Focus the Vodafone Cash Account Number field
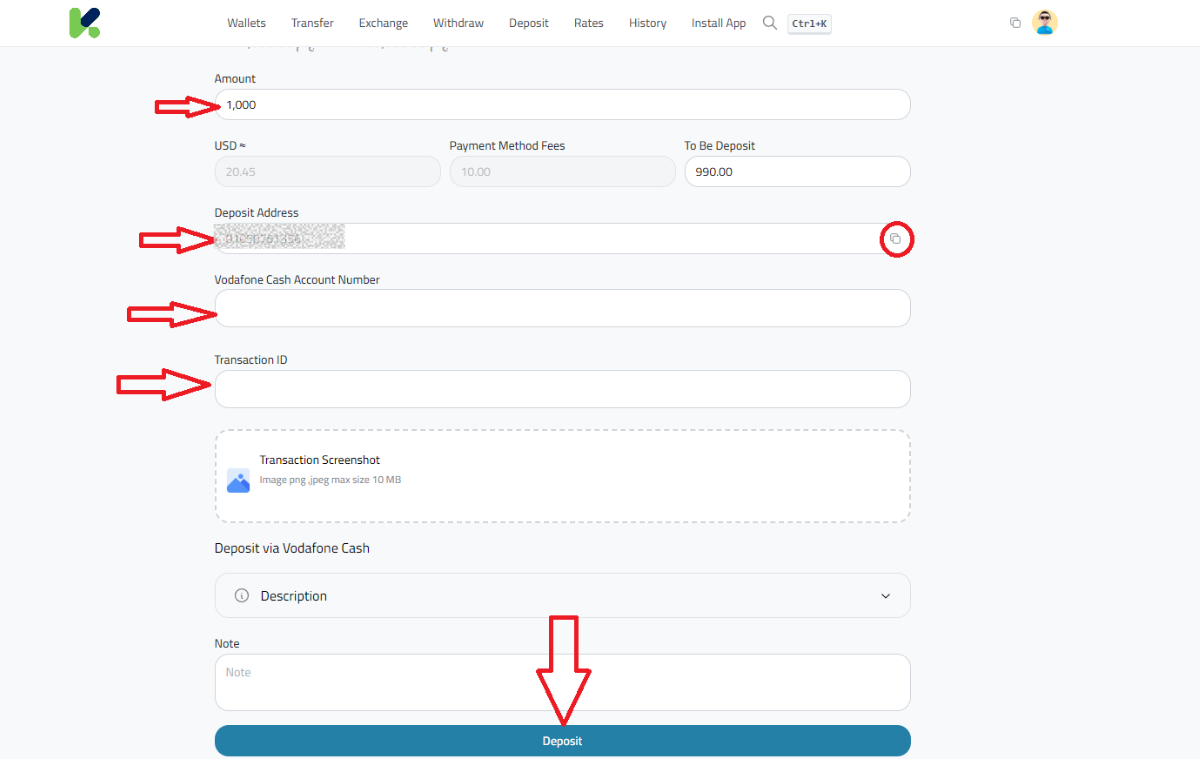 click(x=562, y=308)
